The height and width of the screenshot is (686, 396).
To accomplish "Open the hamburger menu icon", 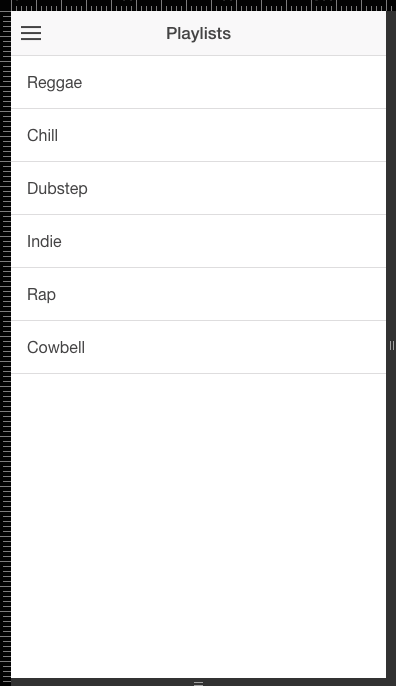I will click(x=31, y=33).
